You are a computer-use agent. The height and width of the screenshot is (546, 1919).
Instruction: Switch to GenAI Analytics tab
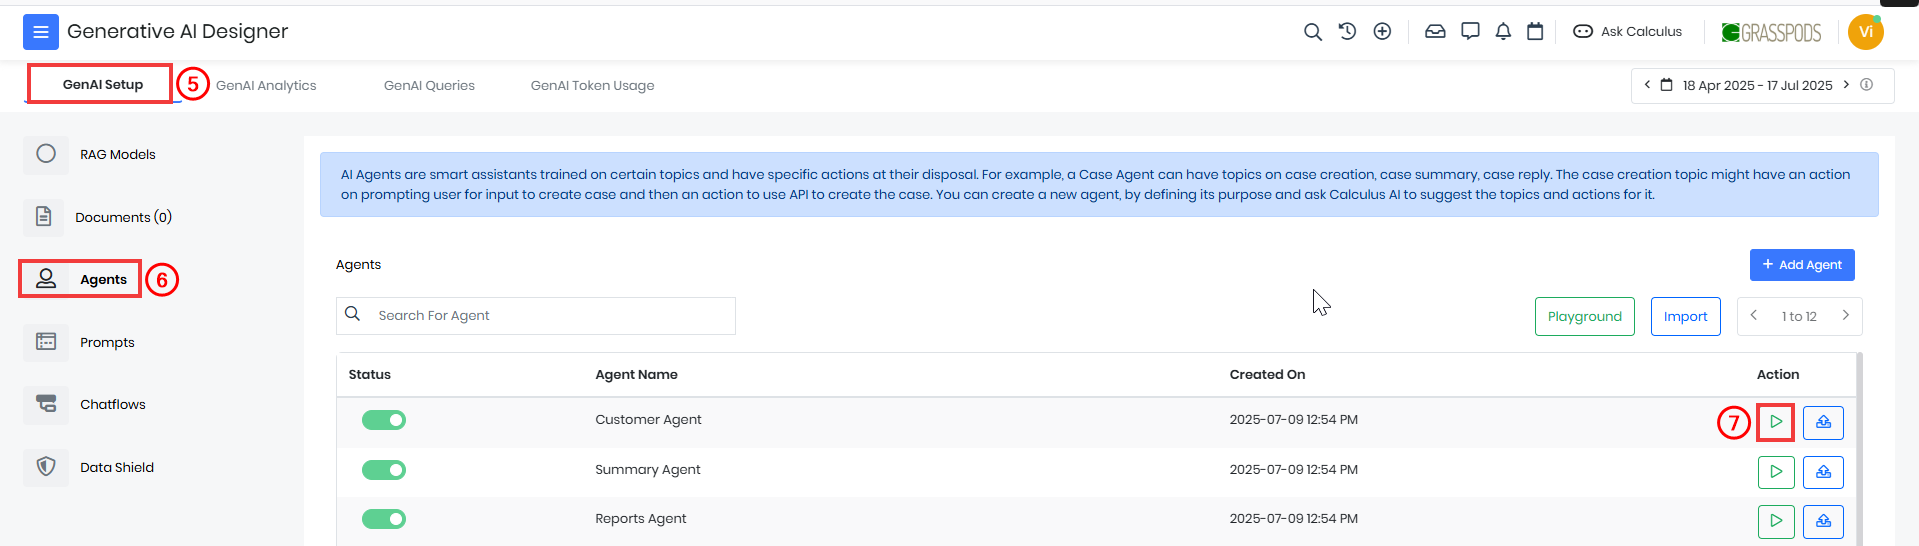coord(266,86)
